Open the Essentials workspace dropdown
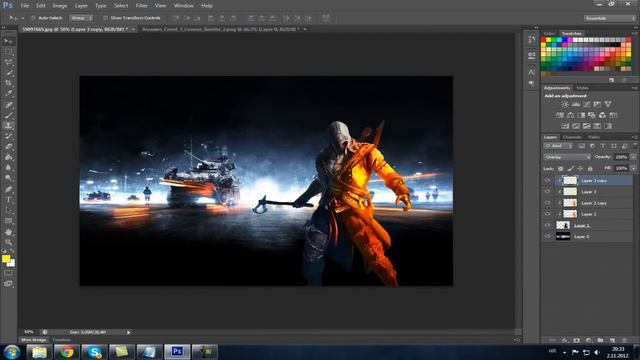The height and width of the screenshot is (360, 640). pos(610,18)
